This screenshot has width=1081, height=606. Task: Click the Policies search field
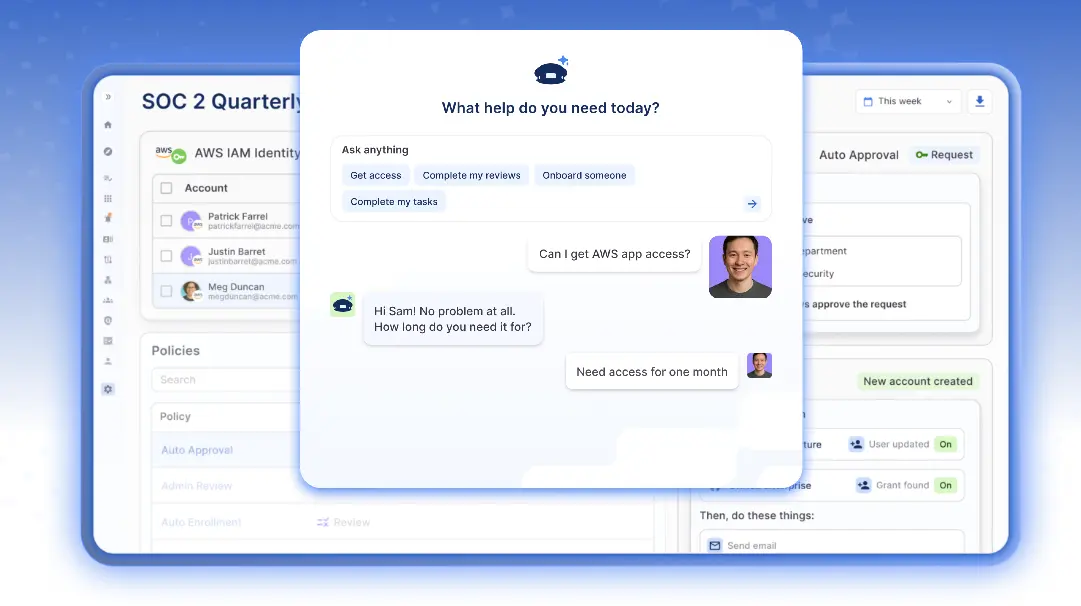225,380
